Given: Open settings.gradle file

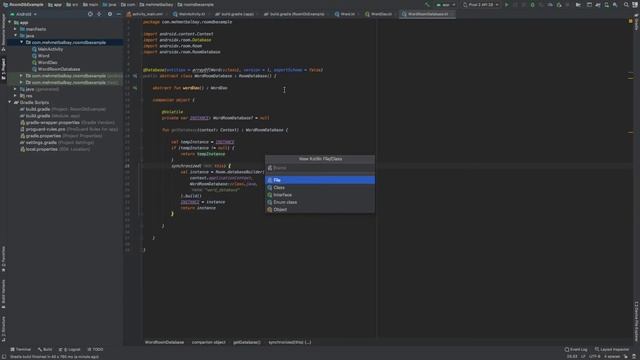Looking at the screenshot, I should tap(57, 142).
